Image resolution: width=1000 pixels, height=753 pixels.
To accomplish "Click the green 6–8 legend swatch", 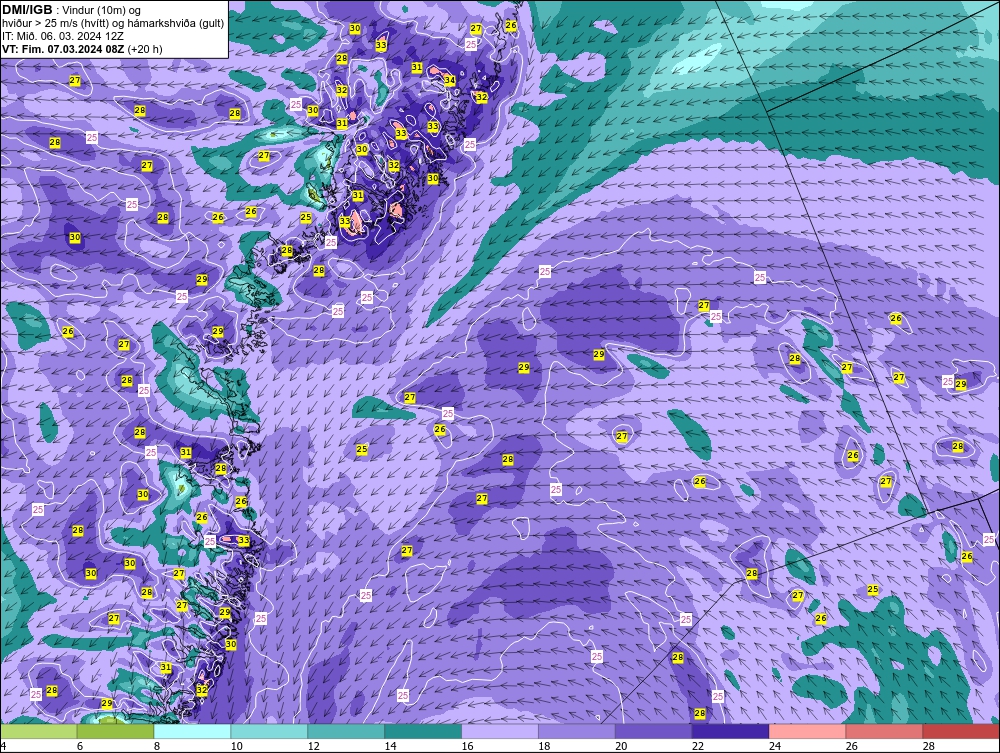I will click(115, 731).
